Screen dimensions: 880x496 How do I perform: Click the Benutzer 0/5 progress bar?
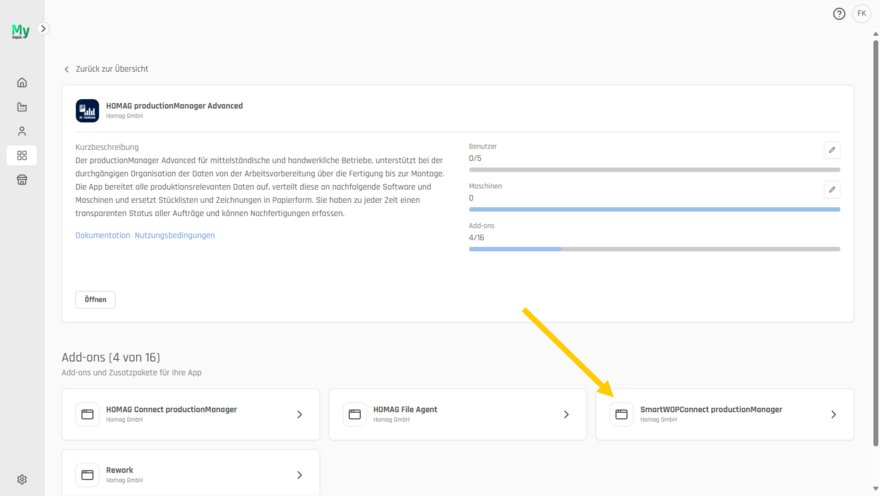click(654, 169)
